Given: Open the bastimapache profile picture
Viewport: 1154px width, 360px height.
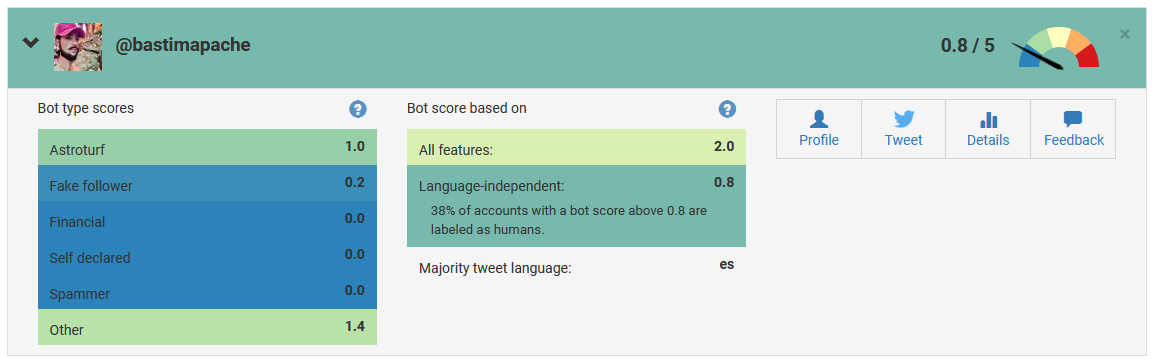Looking at the screenshot, I should pyautogui.click(x=78, y=46).
